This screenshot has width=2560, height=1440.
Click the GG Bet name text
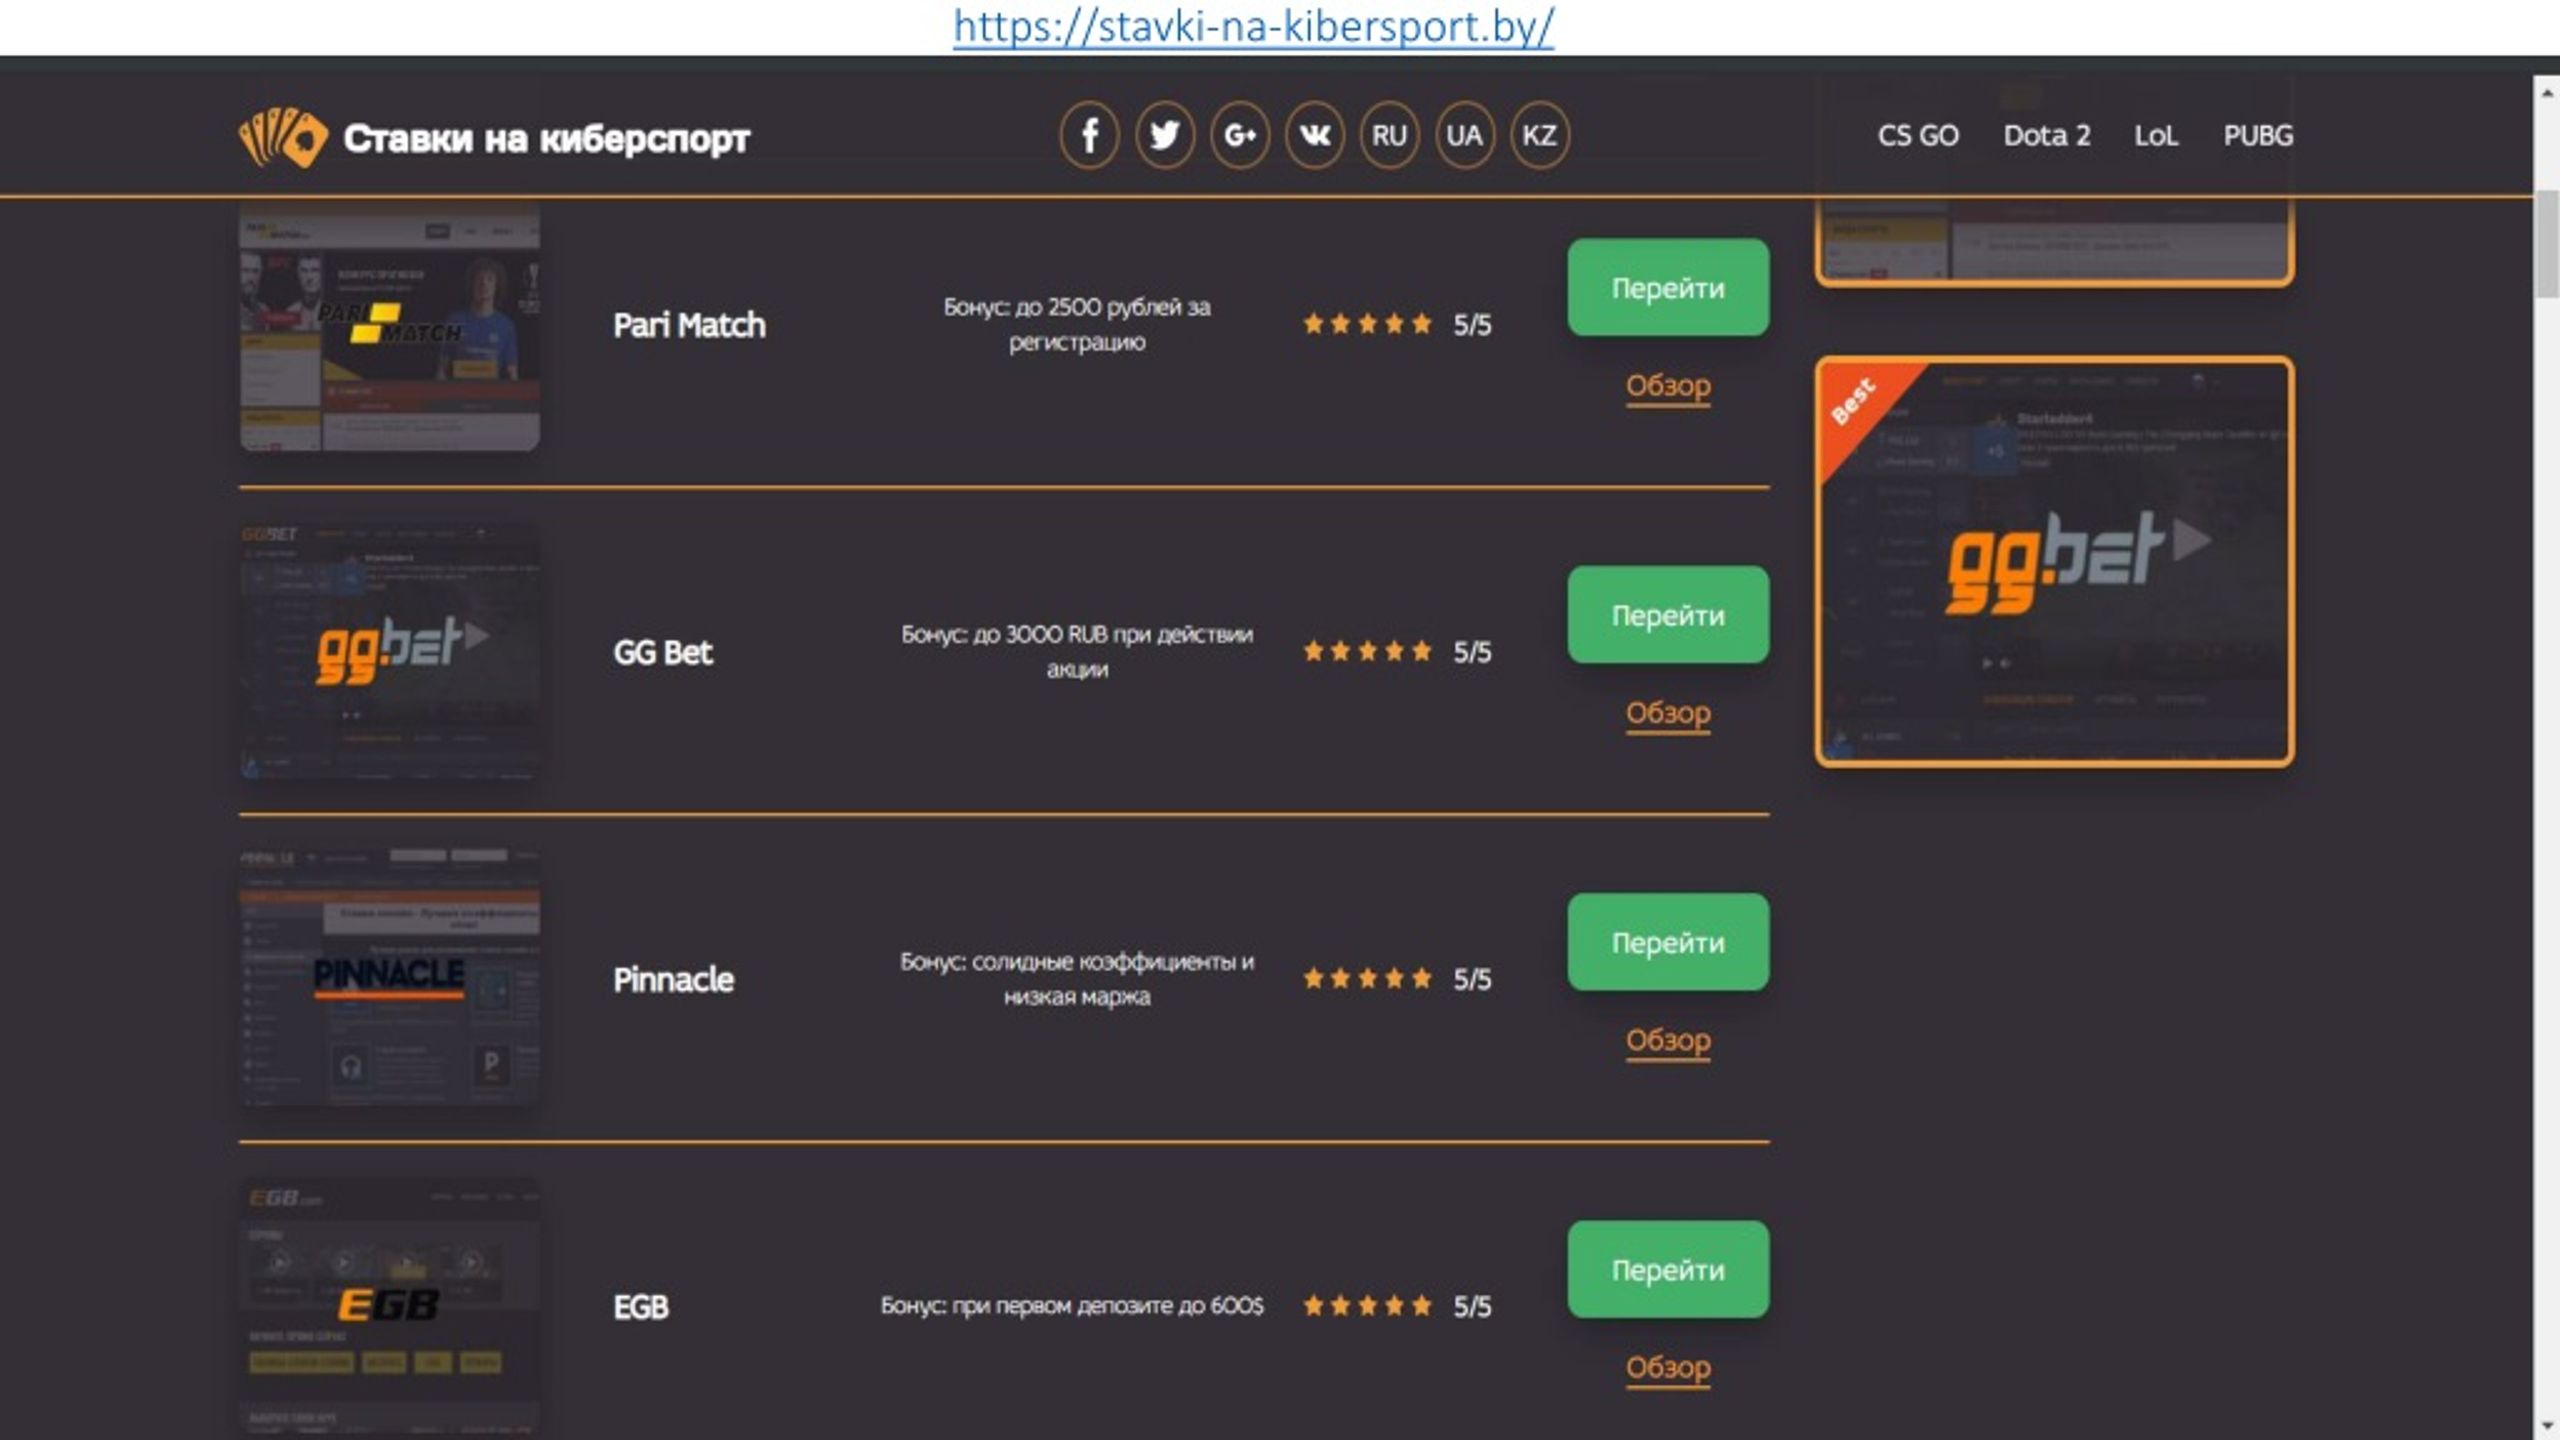[x=663, y=652]
